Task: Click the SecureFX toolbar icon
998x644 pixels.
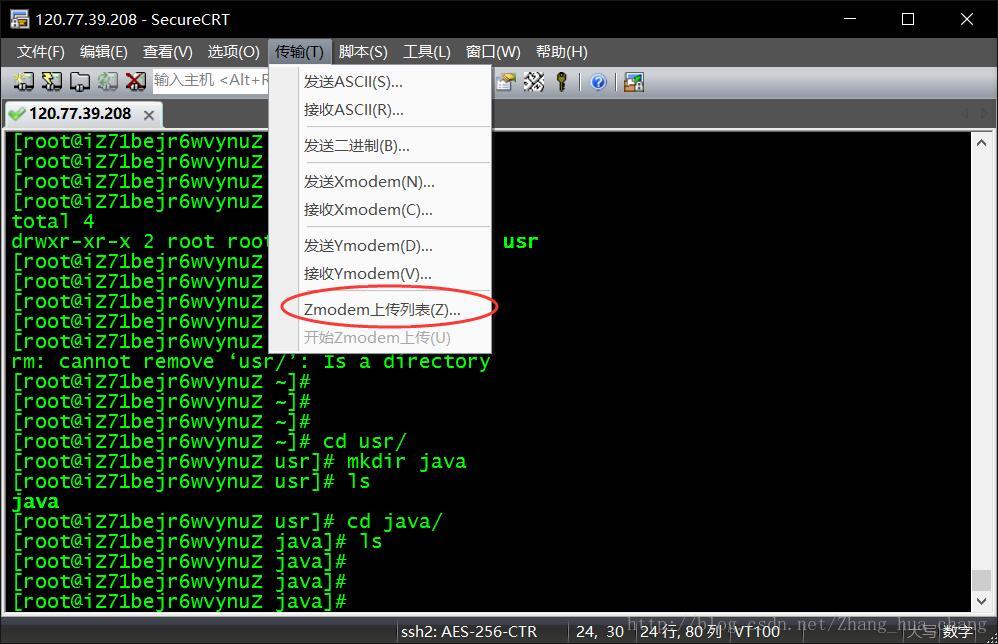Action: 633,81
